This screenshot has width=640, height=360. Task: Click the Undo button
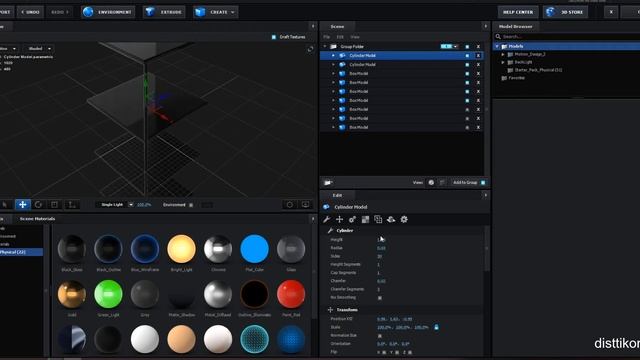coord(31,12)
